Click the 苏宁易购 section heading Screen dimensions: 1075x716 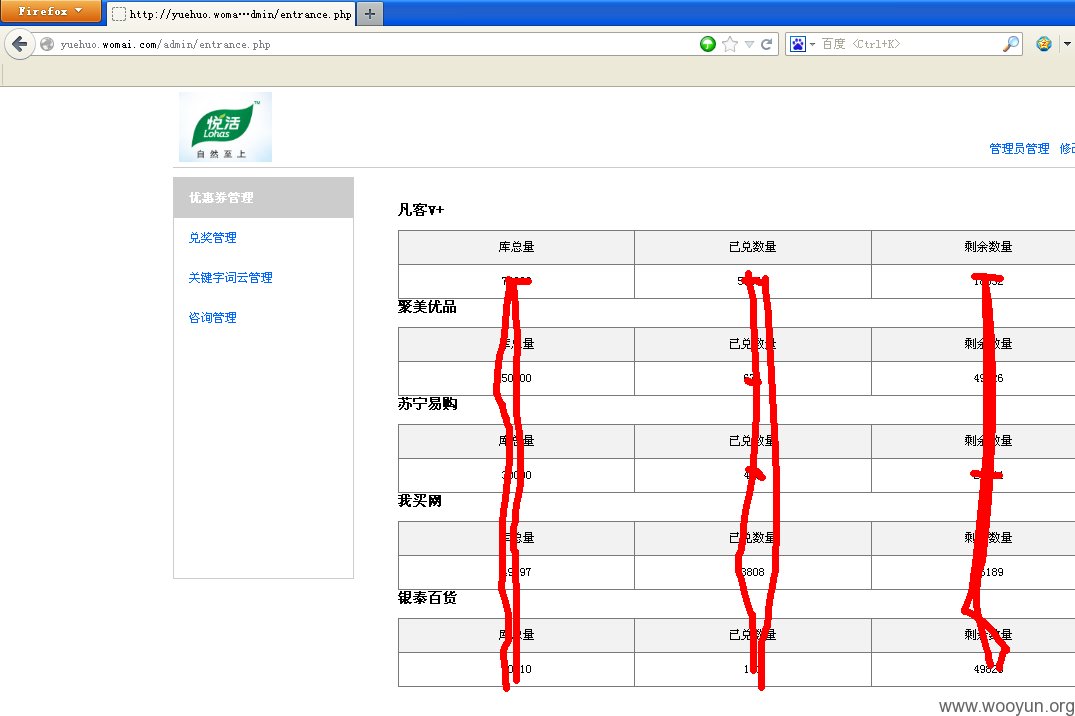pos(427,403)
